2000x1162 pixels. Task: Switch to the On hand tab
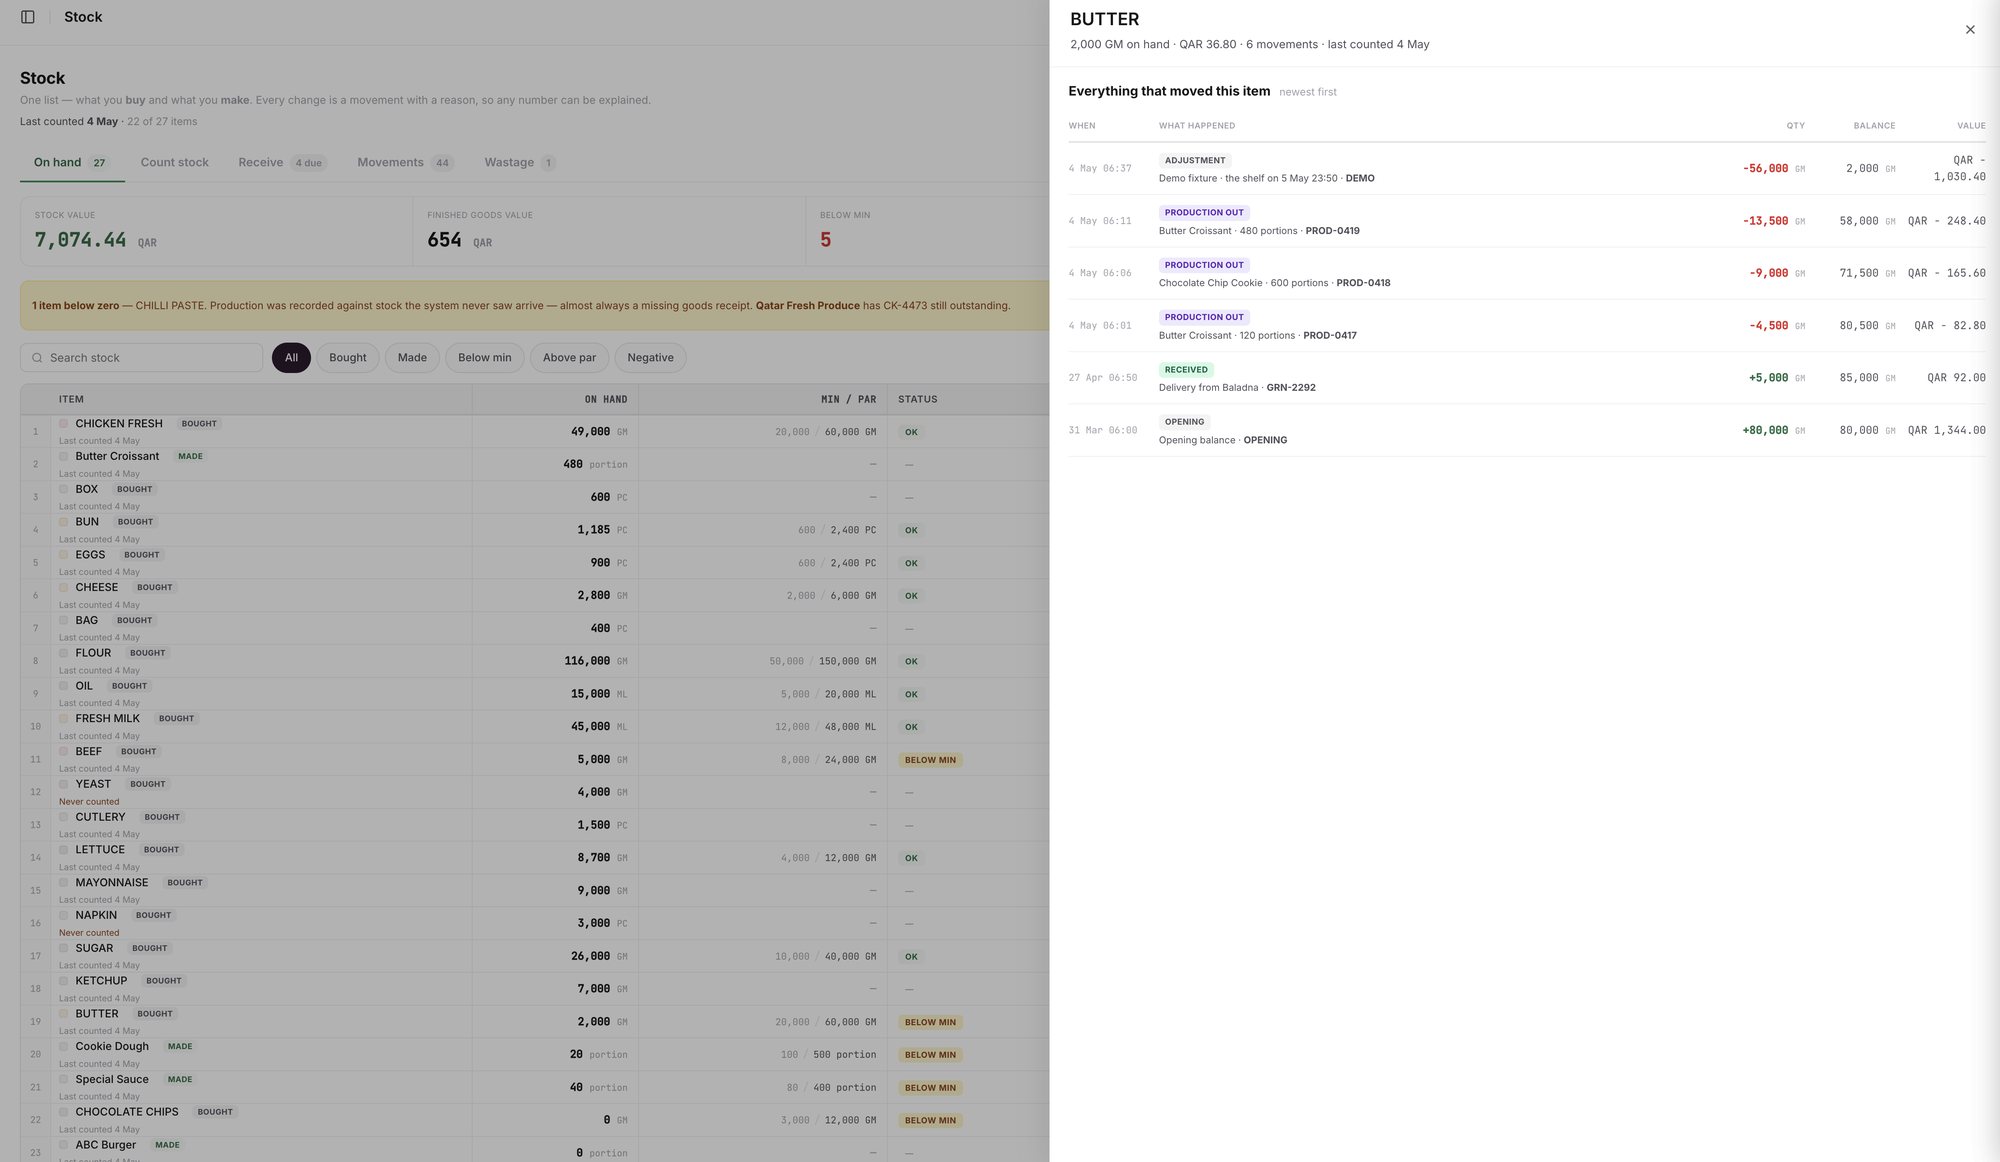(72, 163)
